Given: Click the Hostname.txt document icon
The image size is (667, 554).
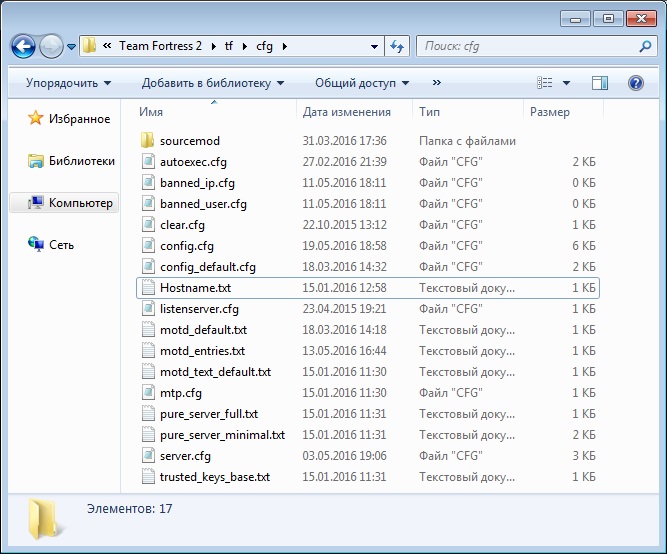Looking at the screenshot, I should click(148, 288).
